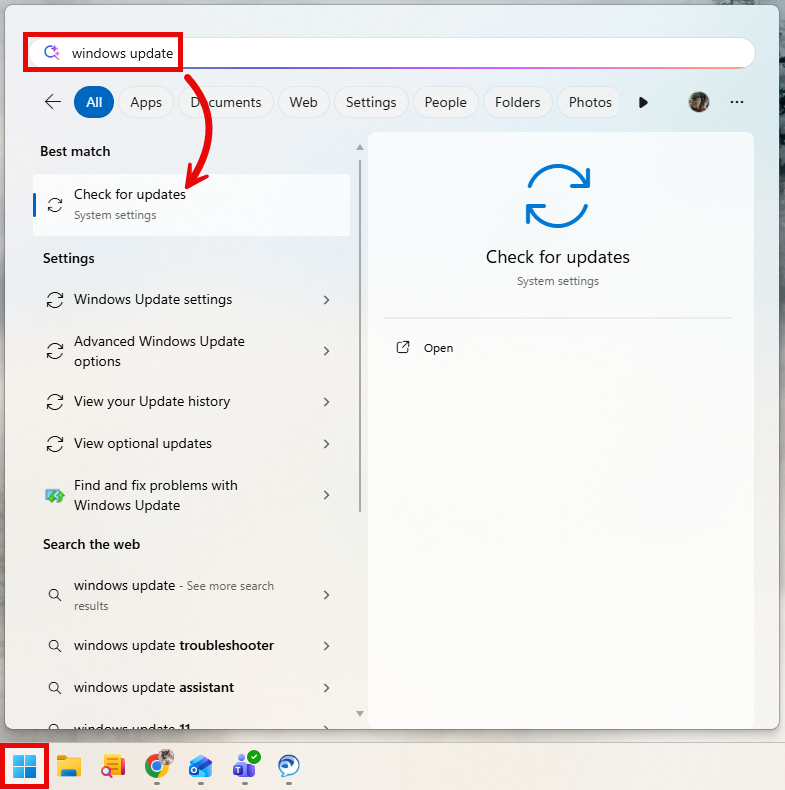
Task: Click the user profile picture icon
Action: pos(699,102)
